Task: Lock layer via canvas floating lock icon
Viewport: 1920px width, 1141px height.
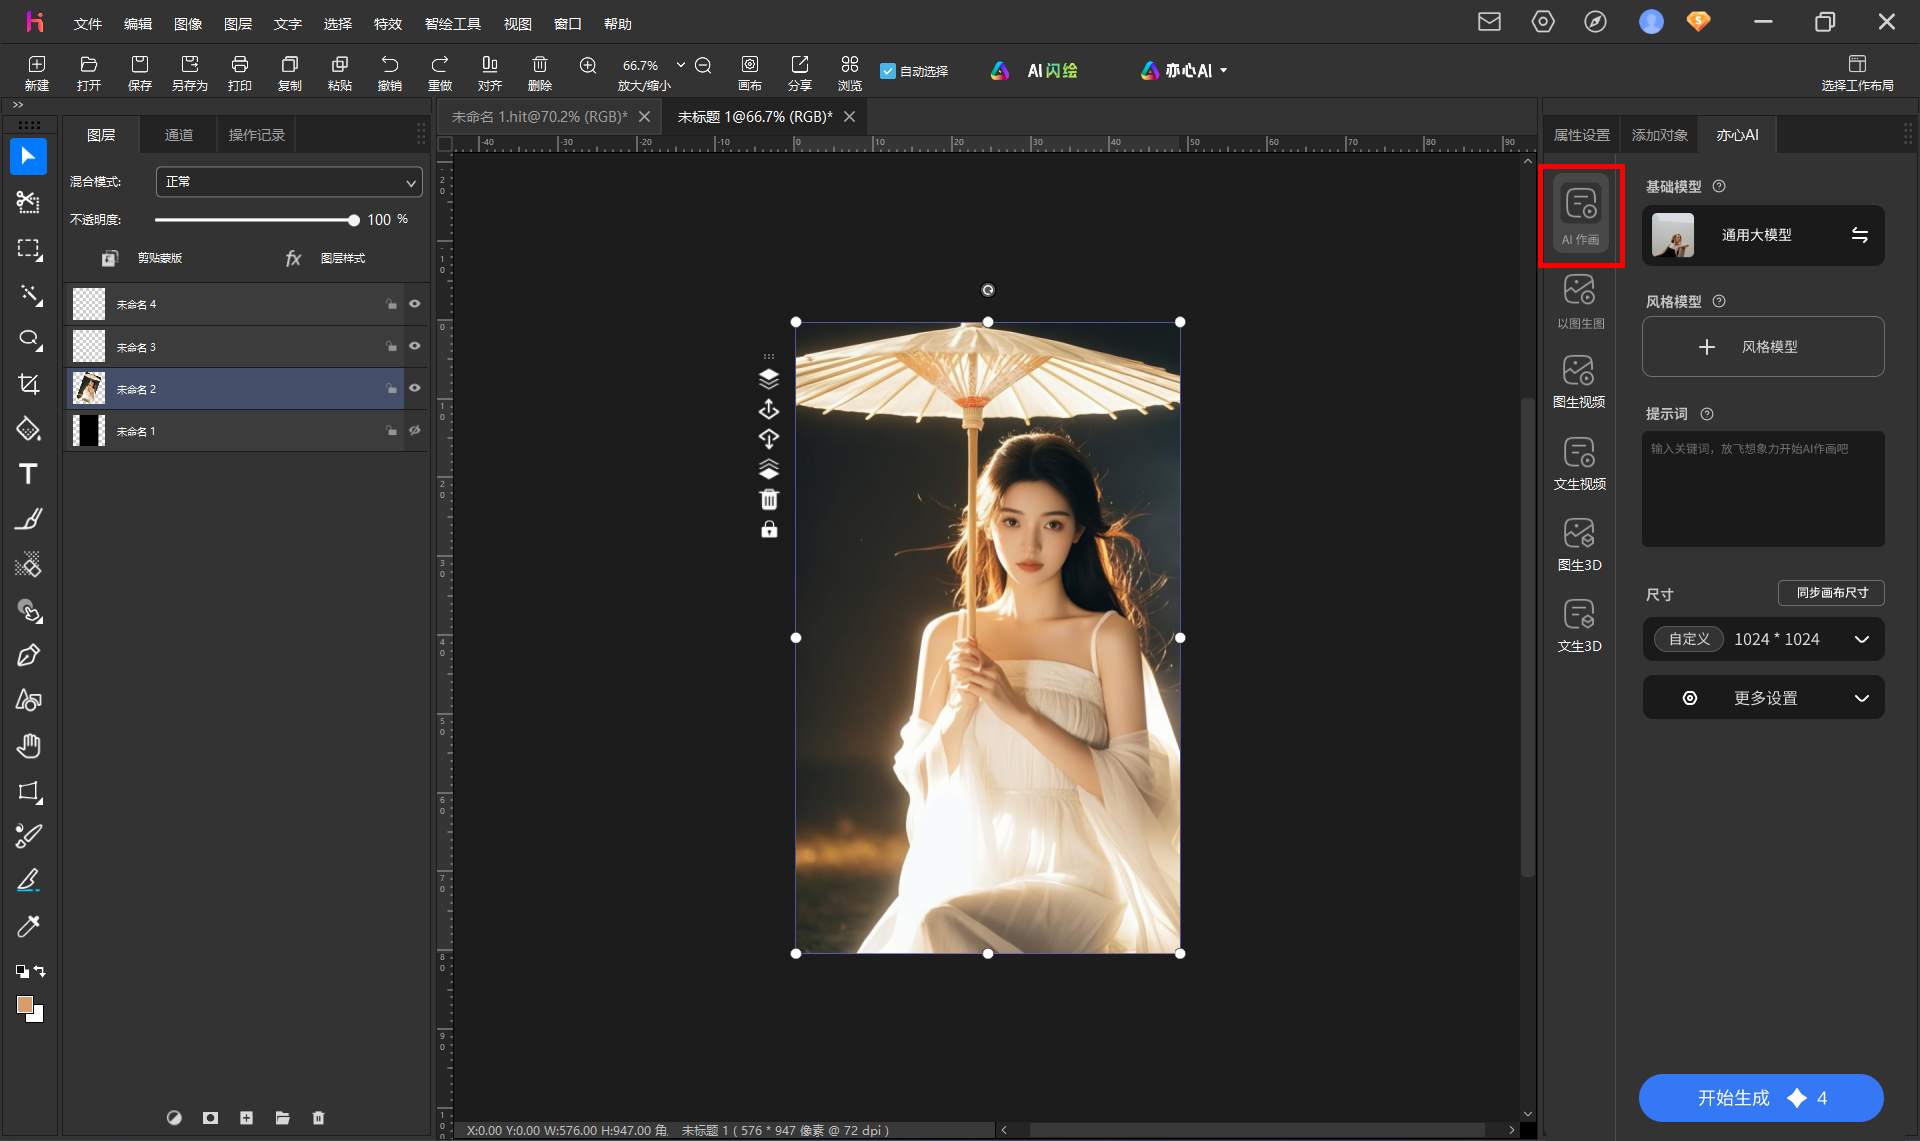Action: pos(769,530)
